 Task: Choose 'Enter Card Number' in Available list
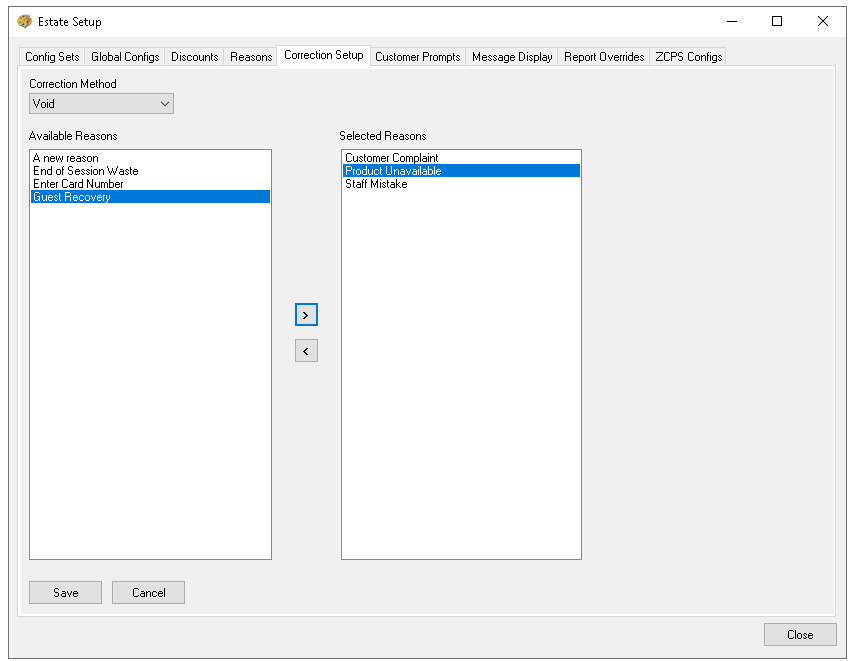click(x=78, y=184)
